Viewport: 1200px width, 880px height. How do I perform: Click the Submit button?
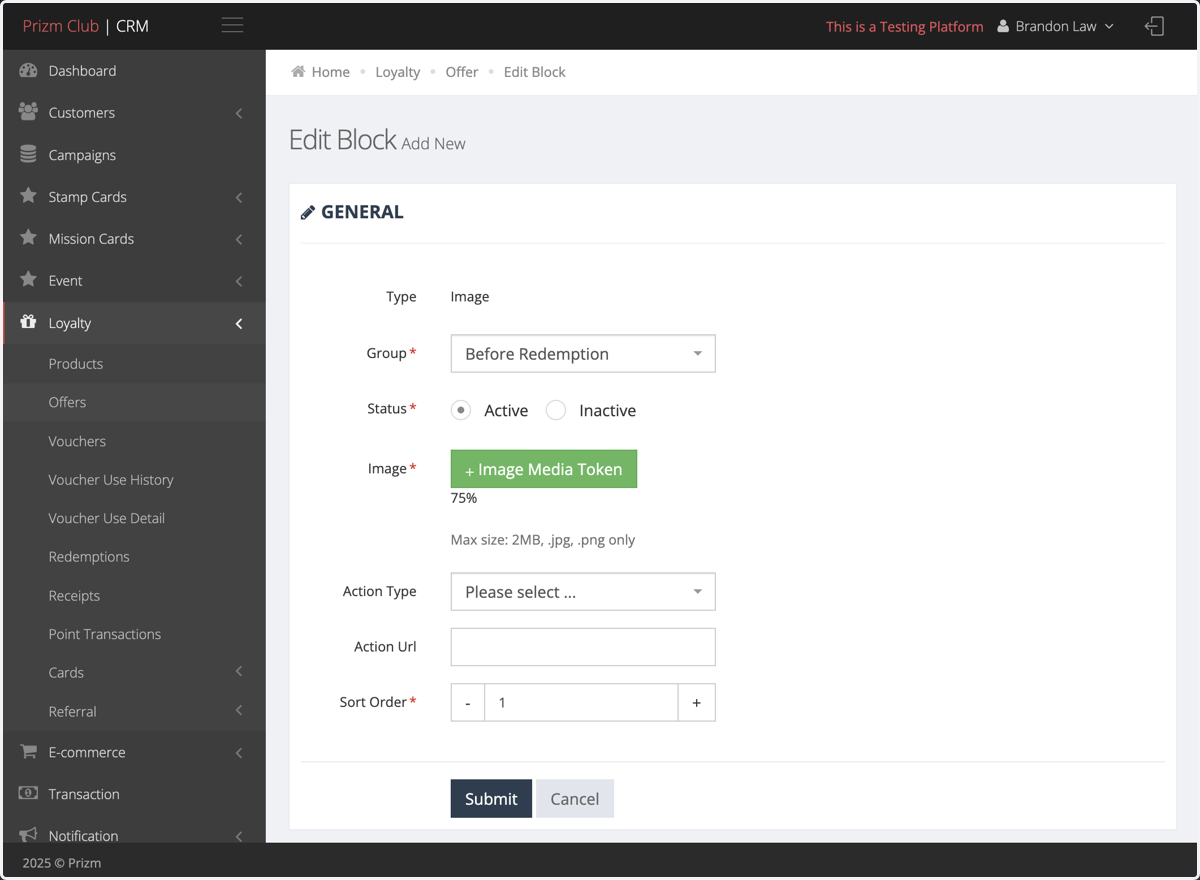pyautogui.click(x=491, y=798)
